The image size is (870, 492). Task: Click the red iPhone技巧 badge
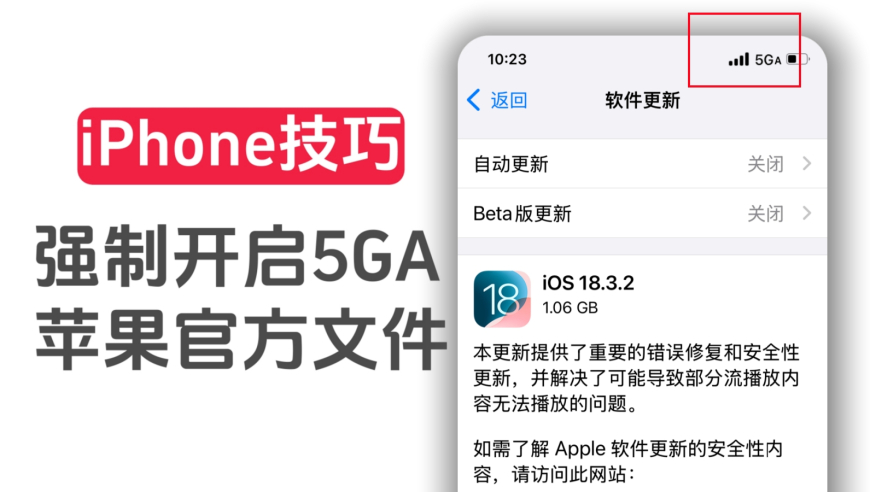click(x=241, y=146)
